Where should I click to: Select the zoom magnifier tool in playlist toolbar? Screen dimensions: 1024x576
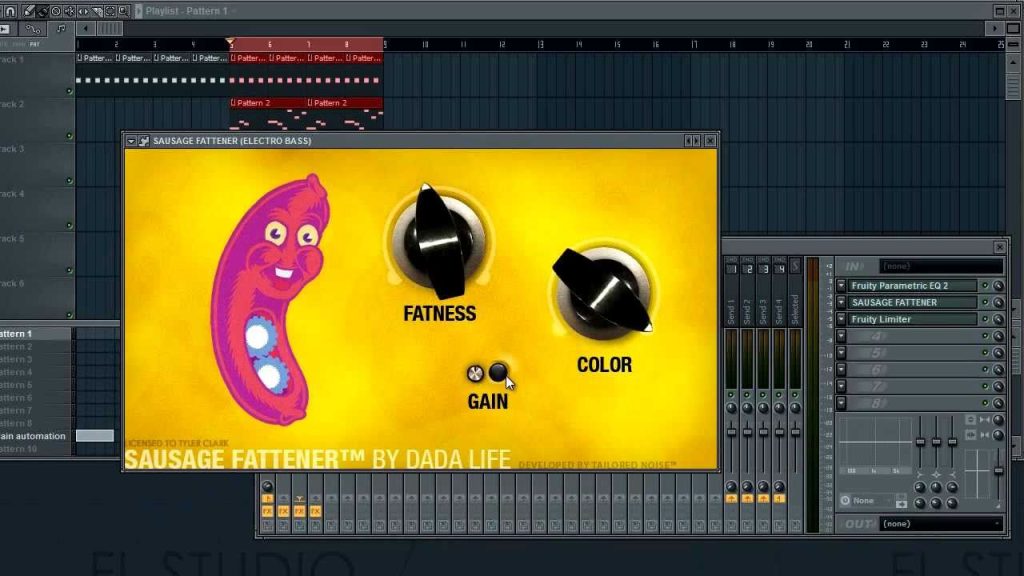coord(123,11)
